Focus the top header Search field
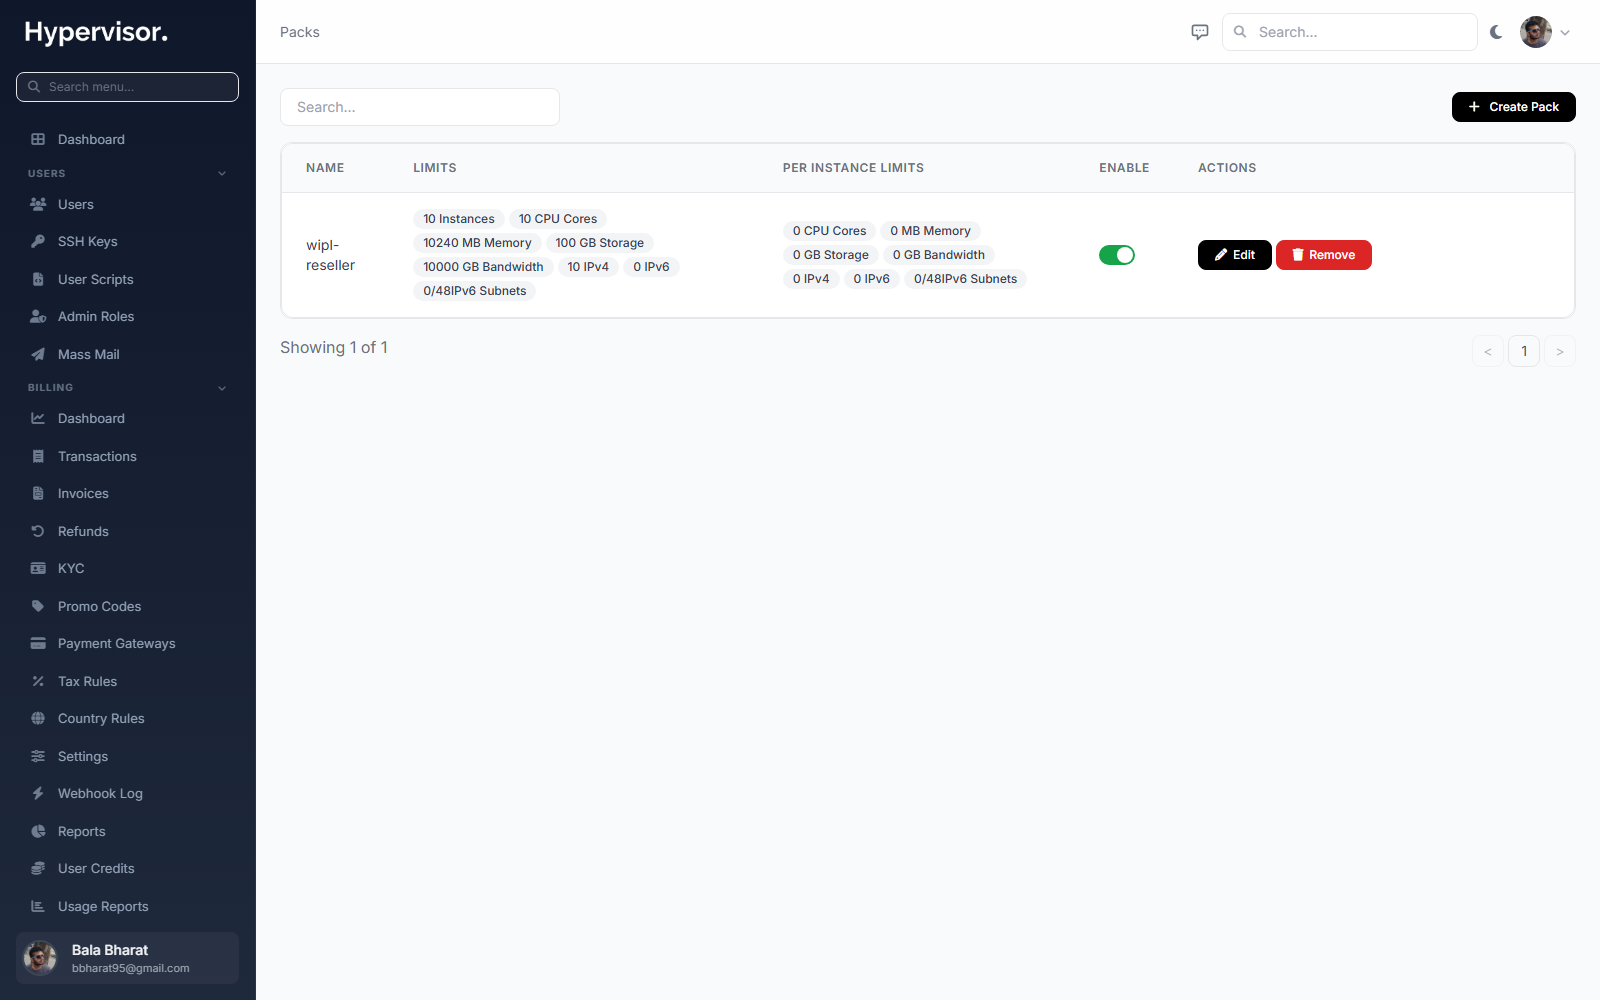The height and width of the screenshot is (1000, 1600). (1350, 32)
